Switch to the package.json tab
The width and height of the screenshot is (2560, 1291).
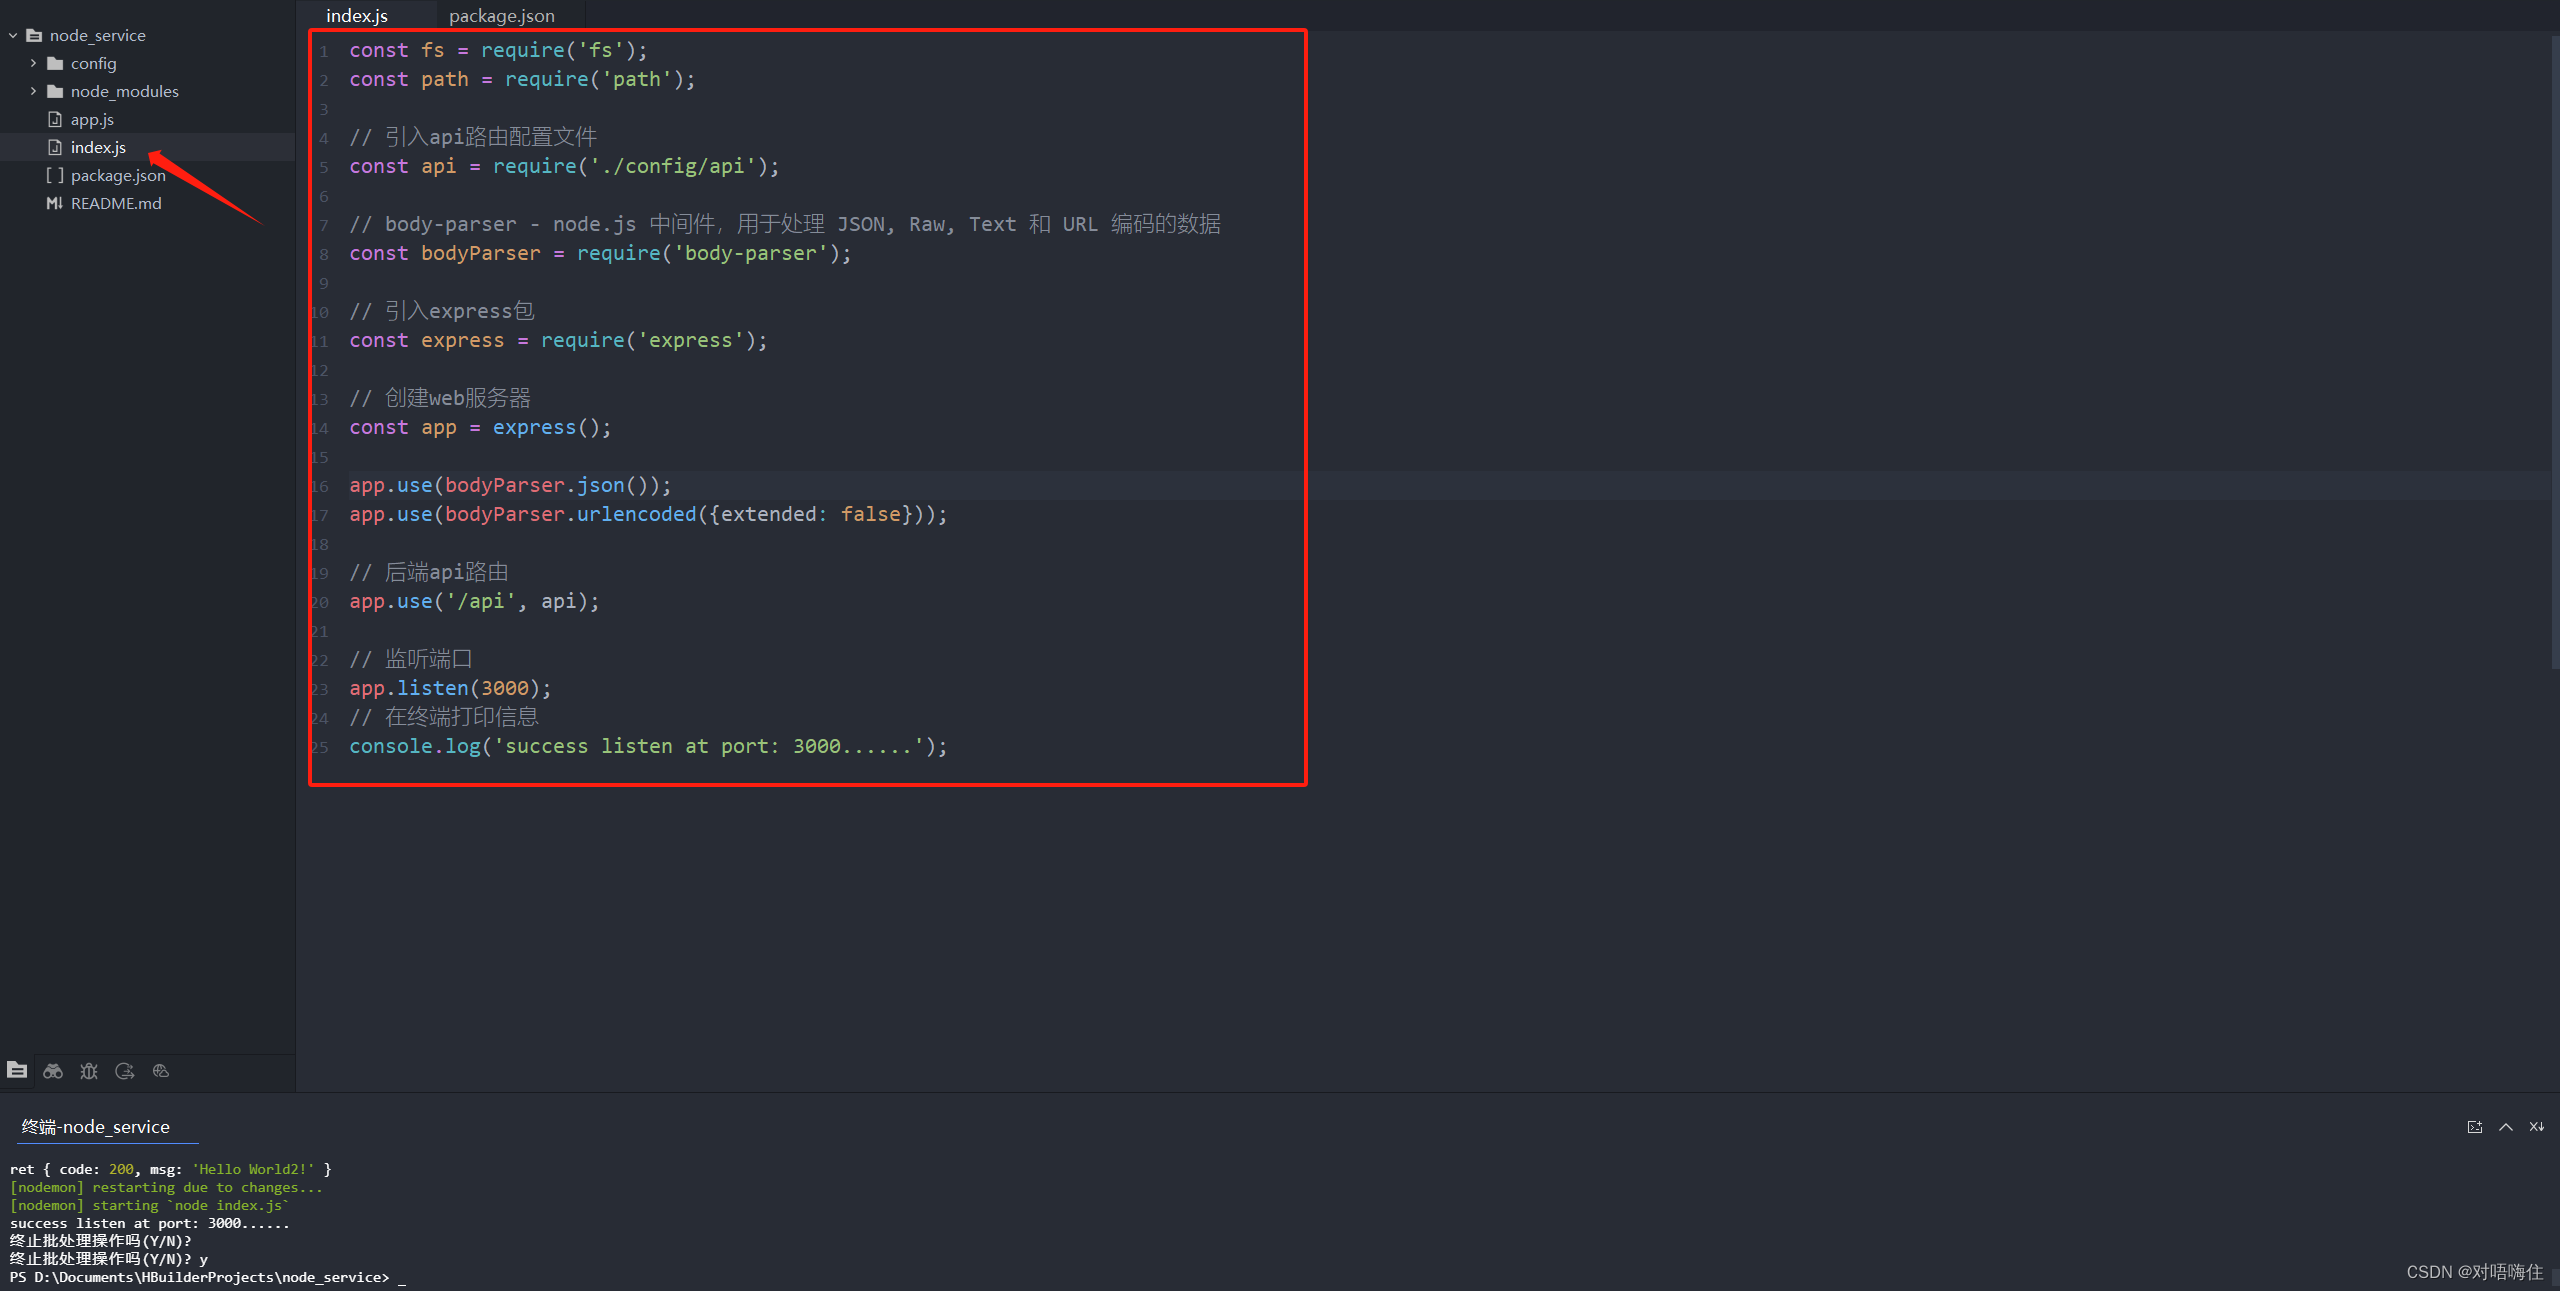[502, 16]
